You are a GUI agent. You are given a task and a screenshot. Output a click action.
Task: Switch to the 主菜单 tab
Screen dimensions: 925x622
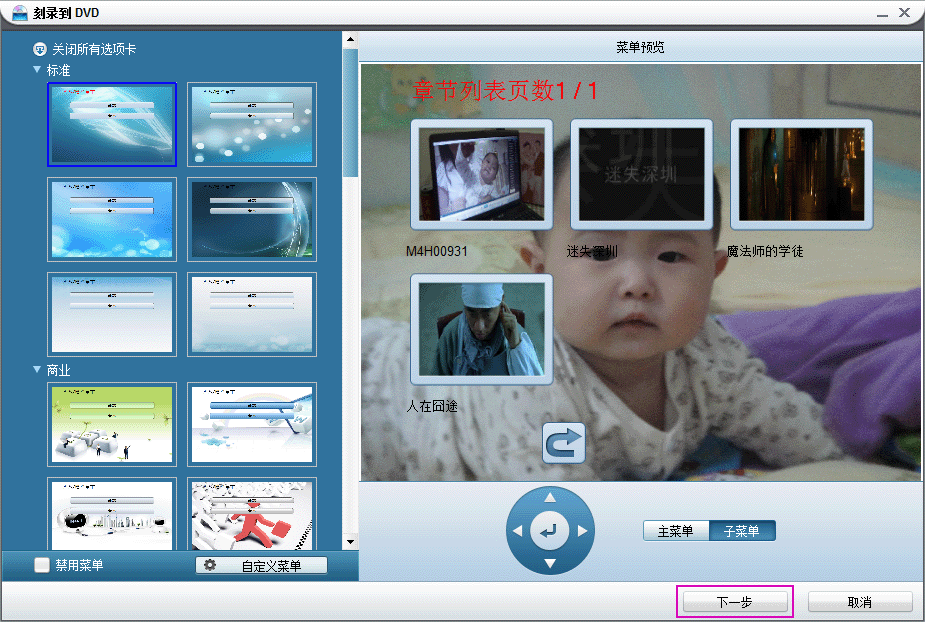pos(675,531)
